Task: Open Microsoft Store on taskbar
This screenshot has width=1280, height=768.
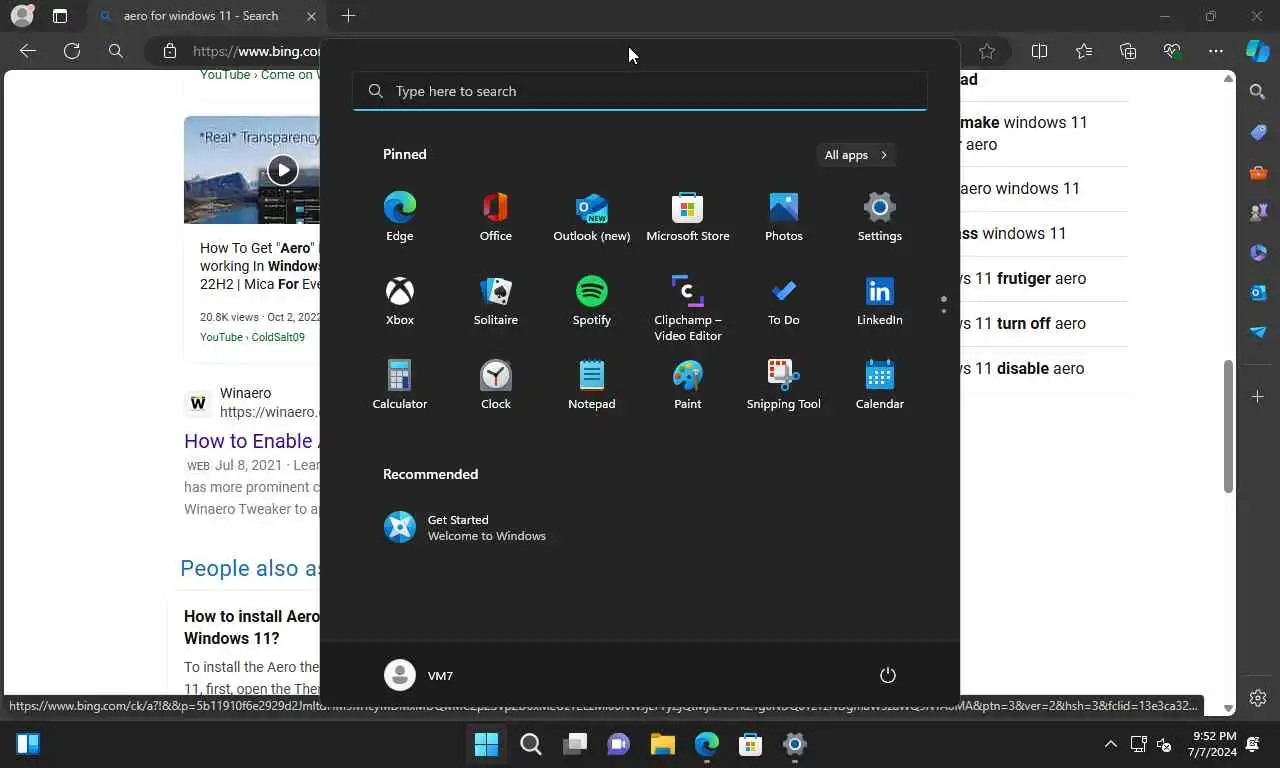Action: [x=751, y=744]
